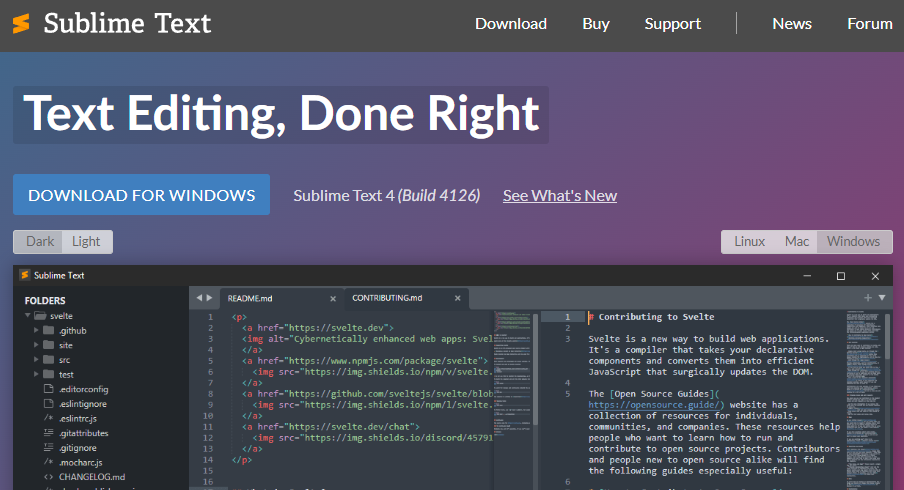
Task: Click the .editorconfig file icon
Action: [48, 389]
